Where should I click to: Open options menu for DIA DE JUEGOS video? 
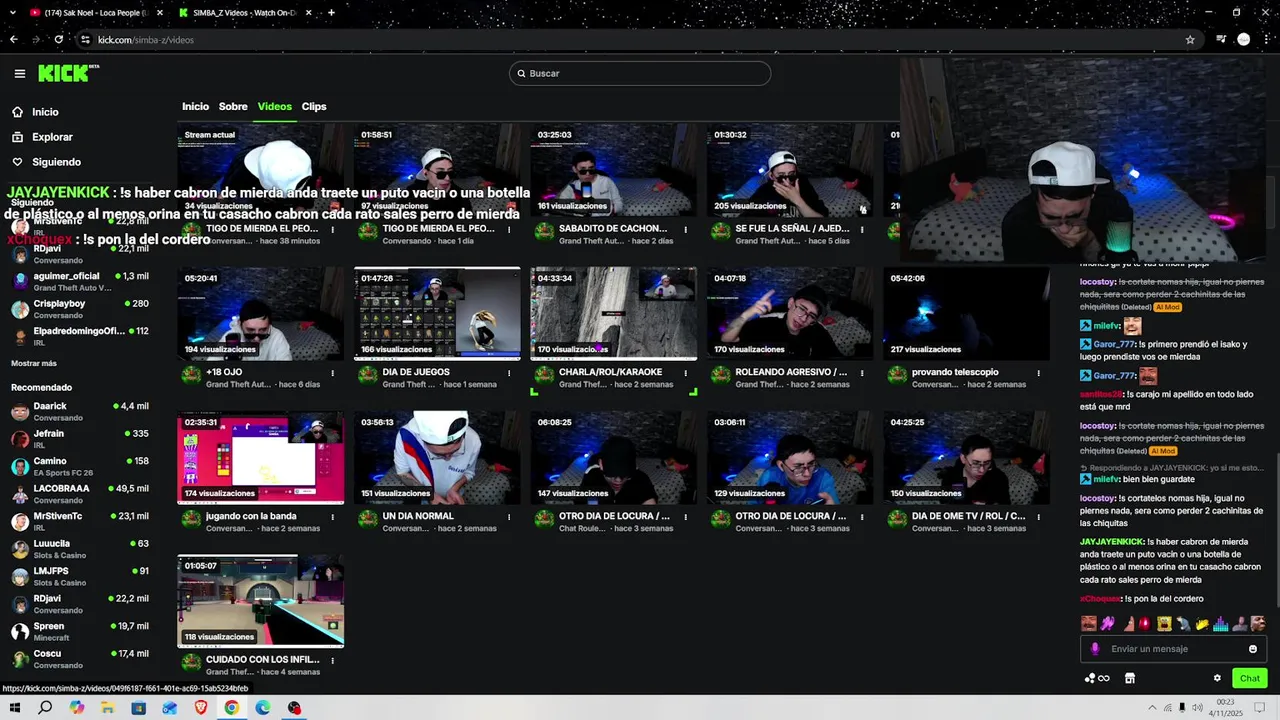click(509, 373)
